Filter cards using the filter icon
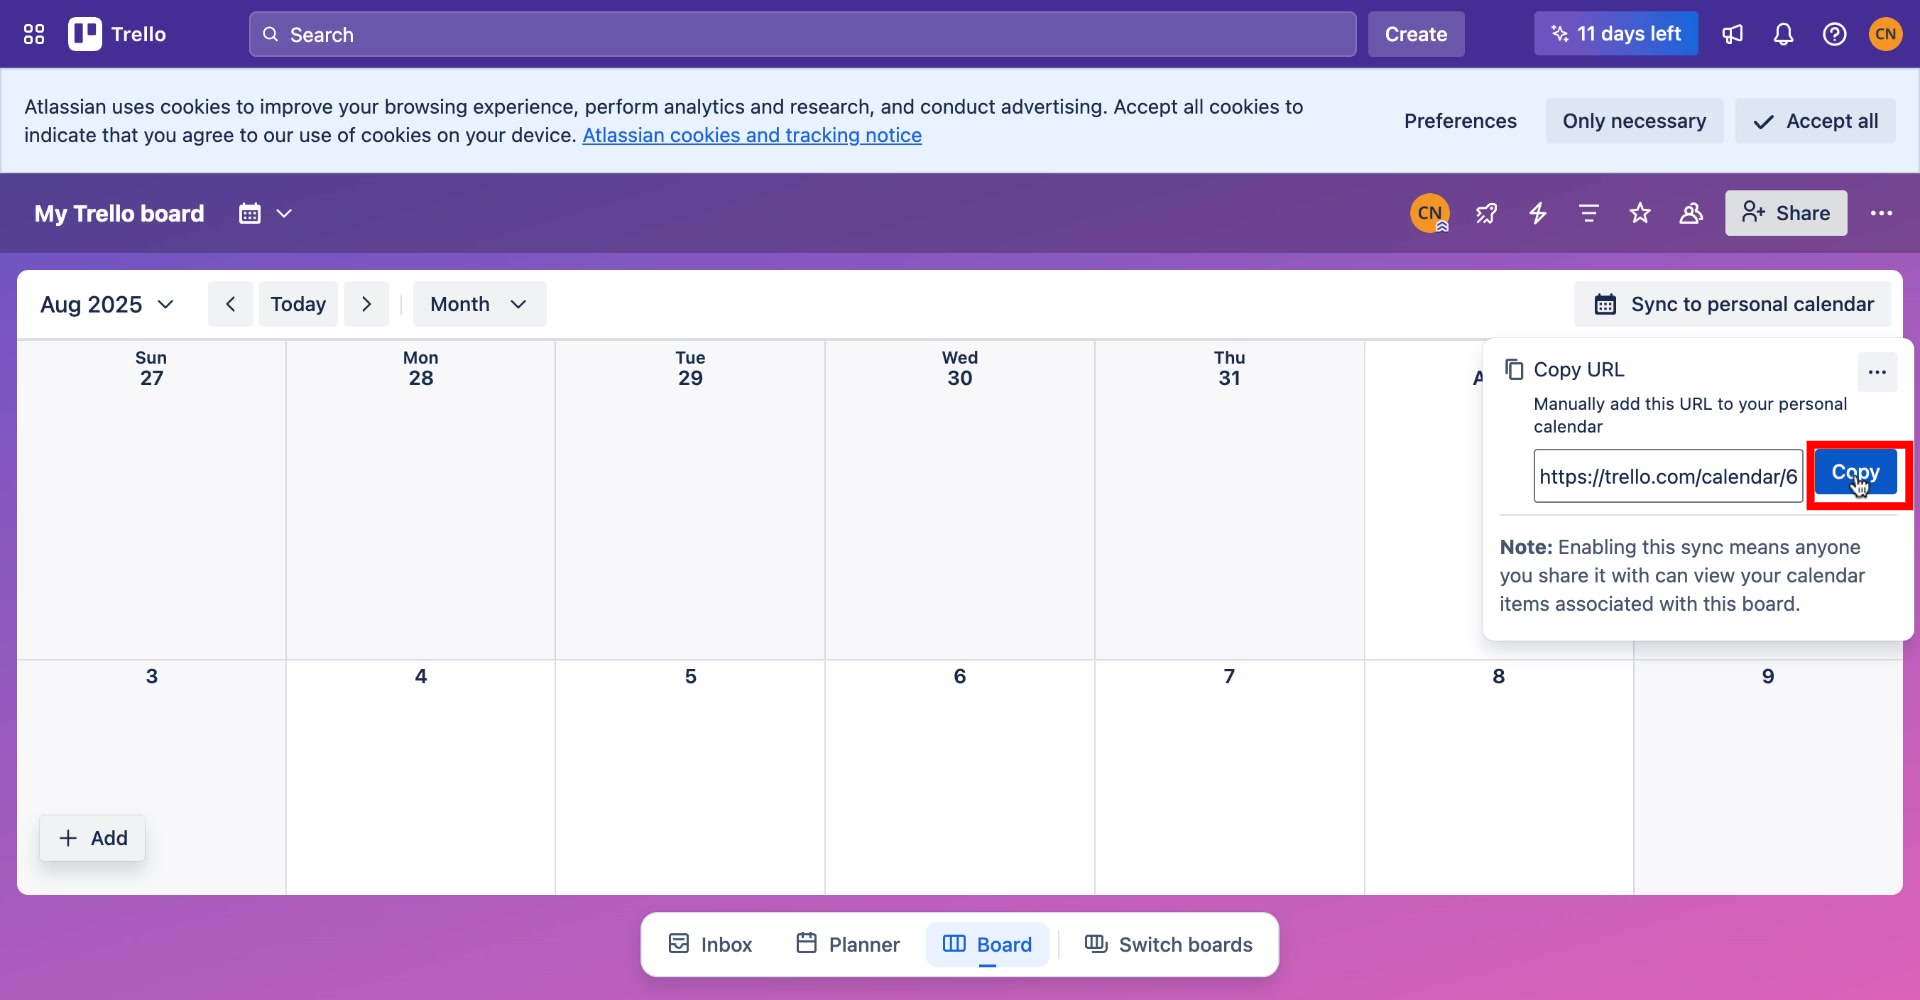This screenshot has width=1920, height=1000. (1588, 213)
